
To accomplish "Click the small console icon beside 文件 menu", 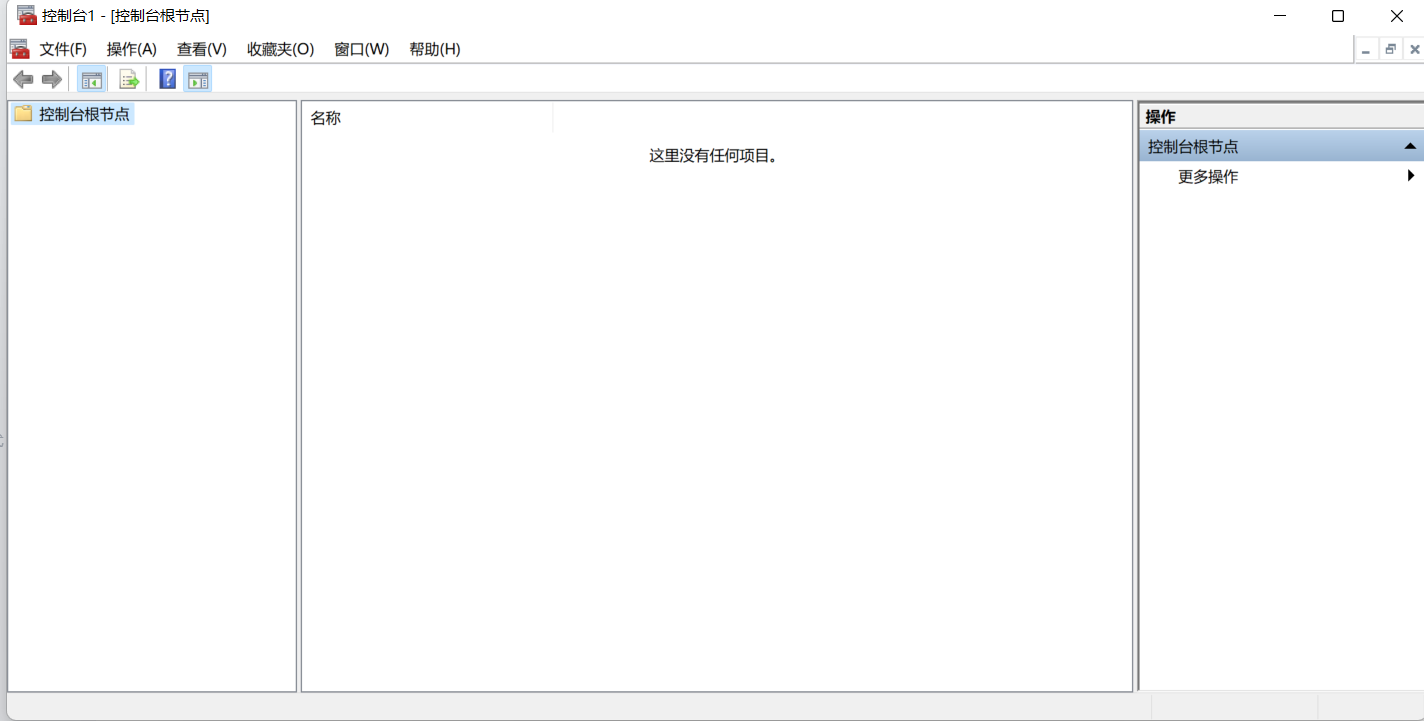I will 19,48.
